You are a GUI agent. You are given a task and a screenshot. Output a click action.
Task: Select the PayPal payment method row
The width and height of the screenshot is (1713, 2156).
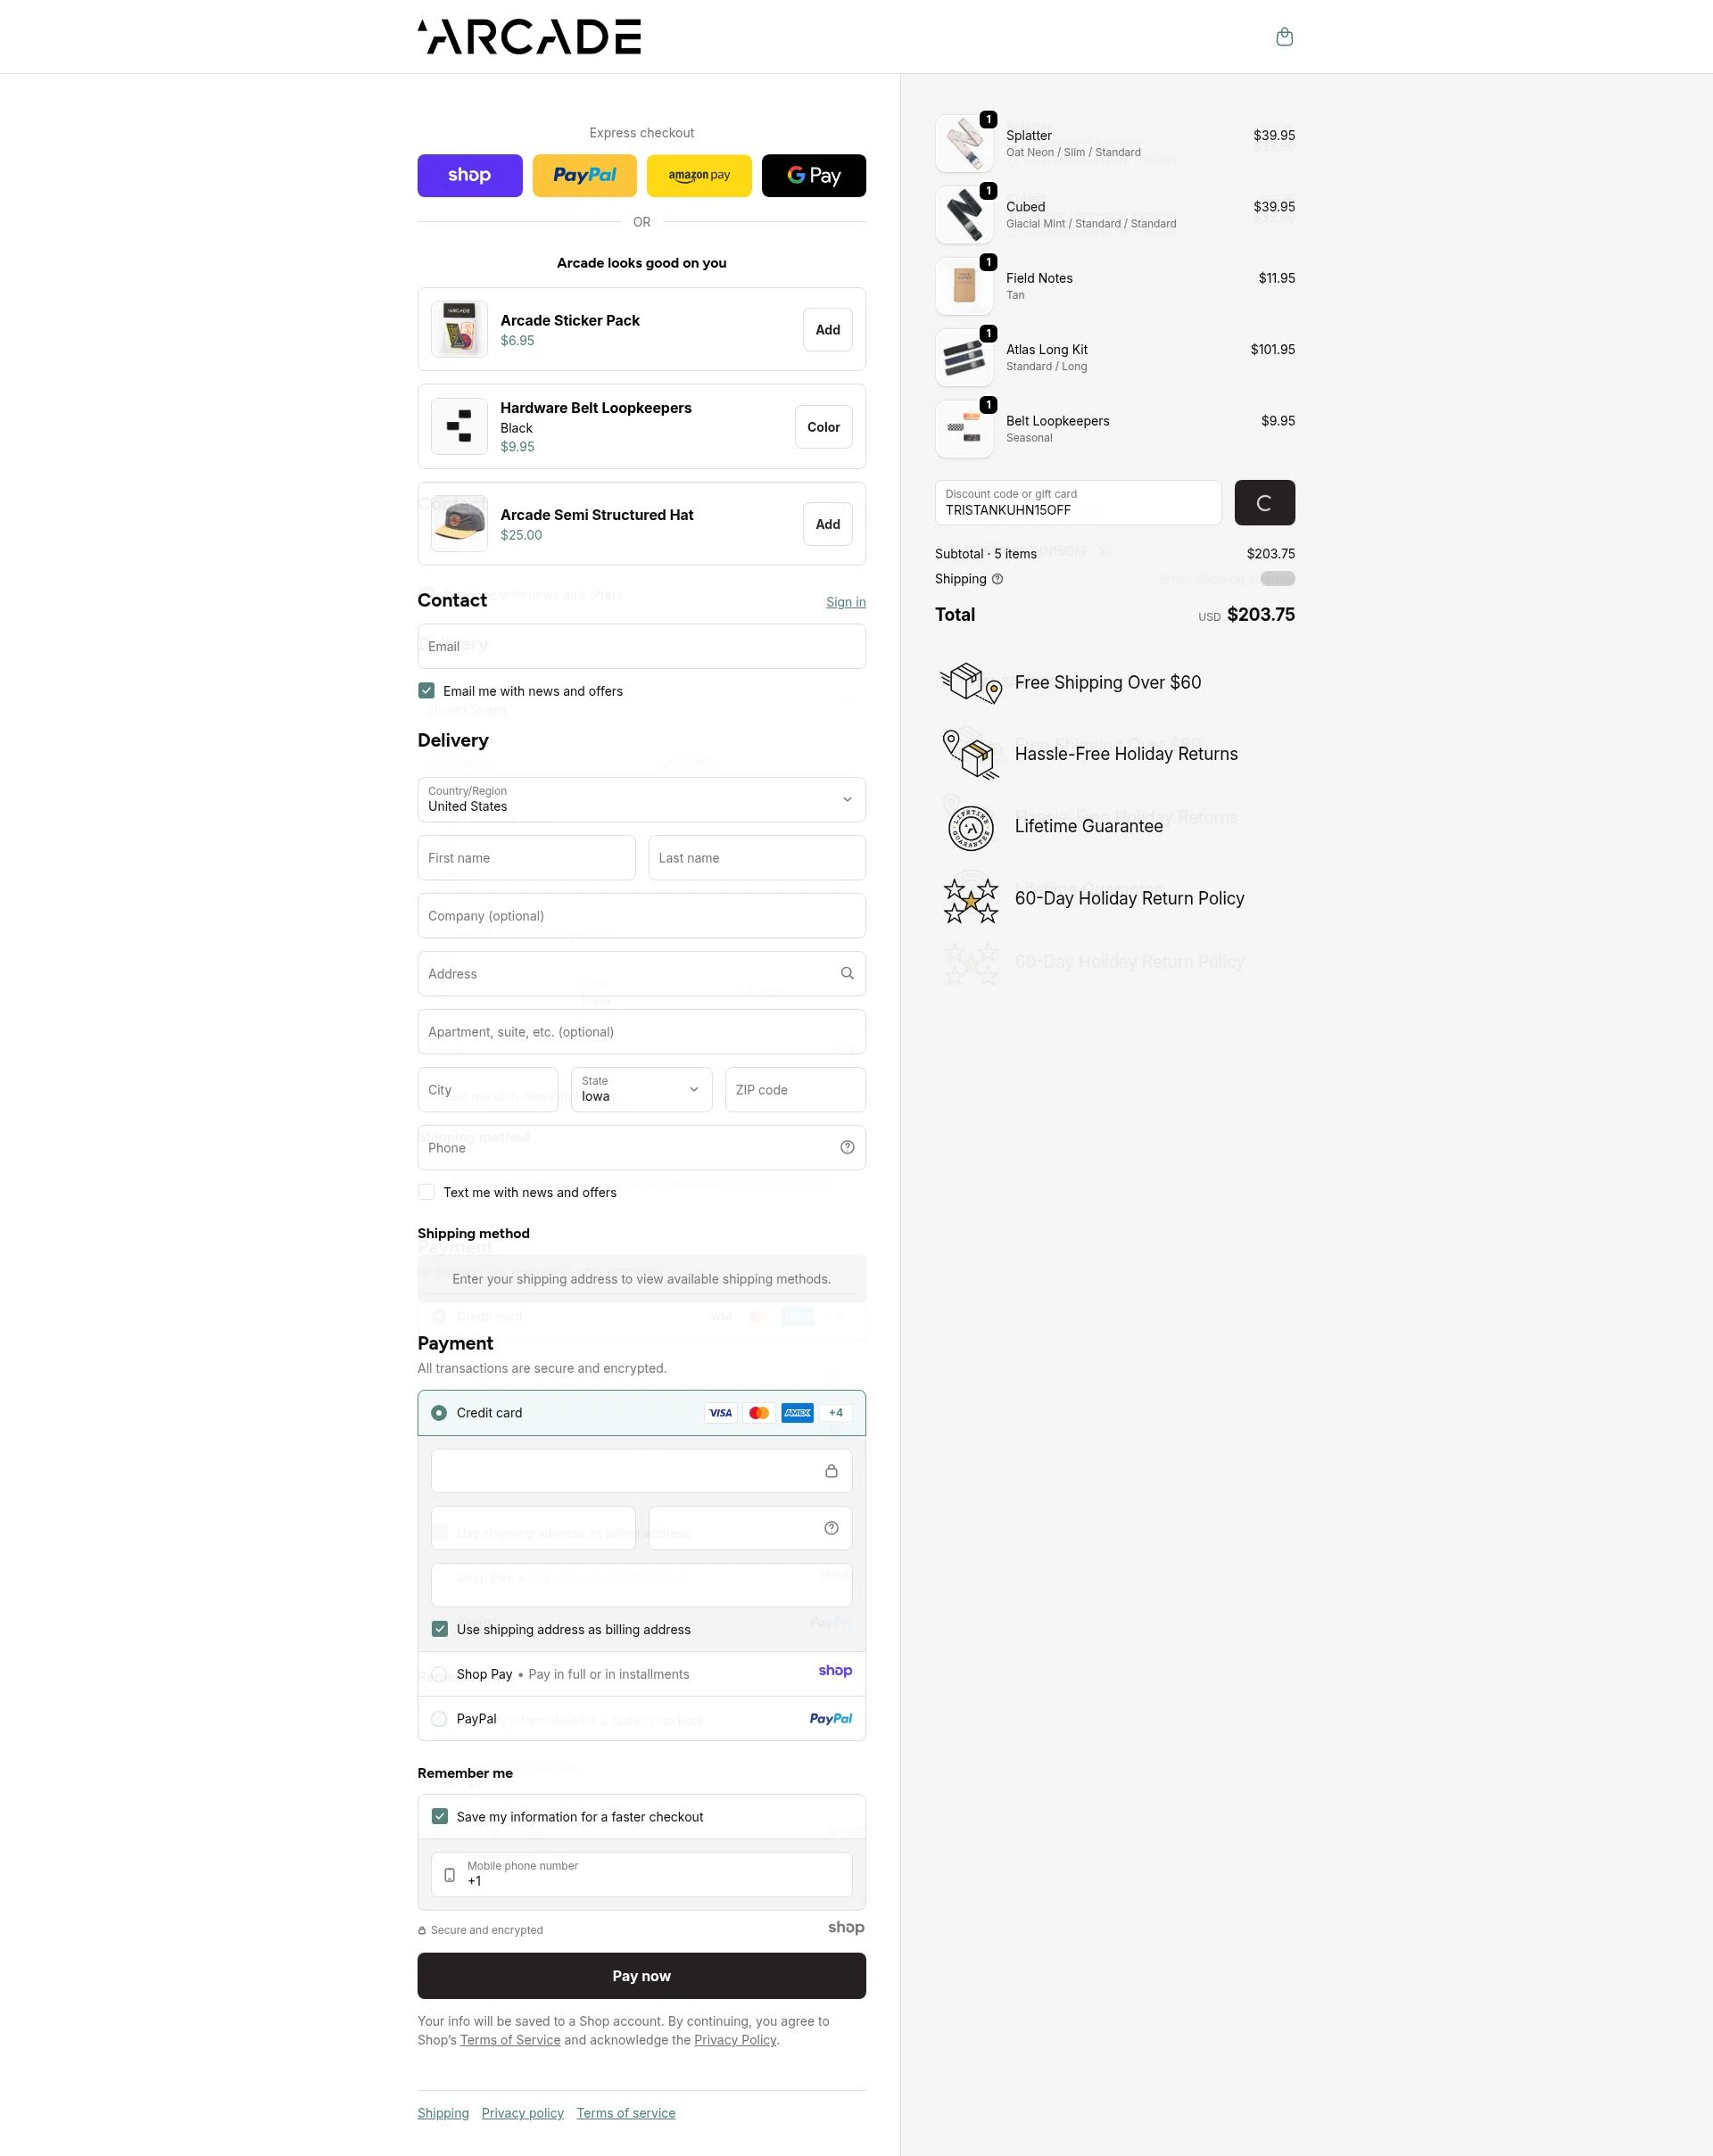641,1718
